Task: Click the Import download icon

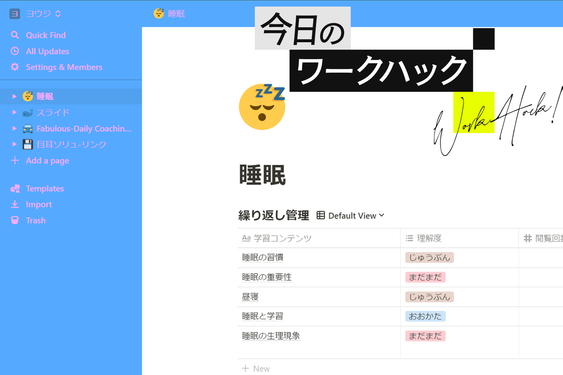Action: 15,204
